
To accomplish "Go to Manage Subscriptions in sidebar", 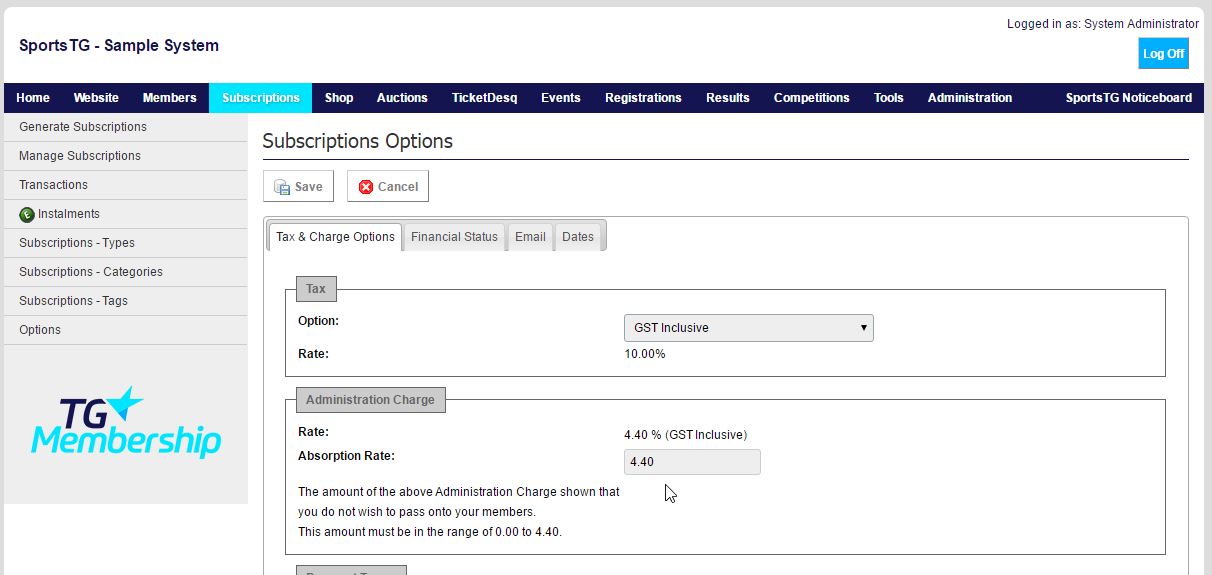I will point(126,156).
